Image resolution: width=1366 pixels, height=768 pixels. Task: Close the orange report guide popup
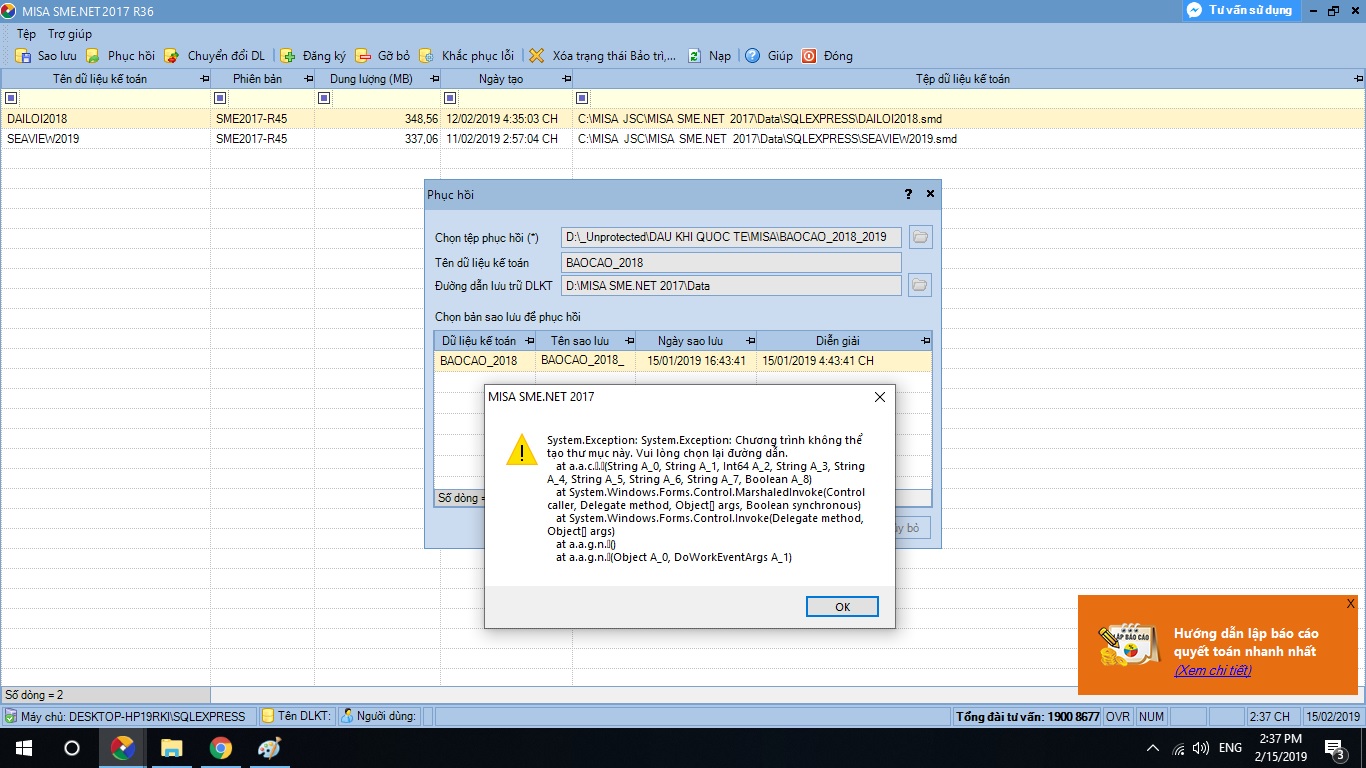(x=1350, y=604)
